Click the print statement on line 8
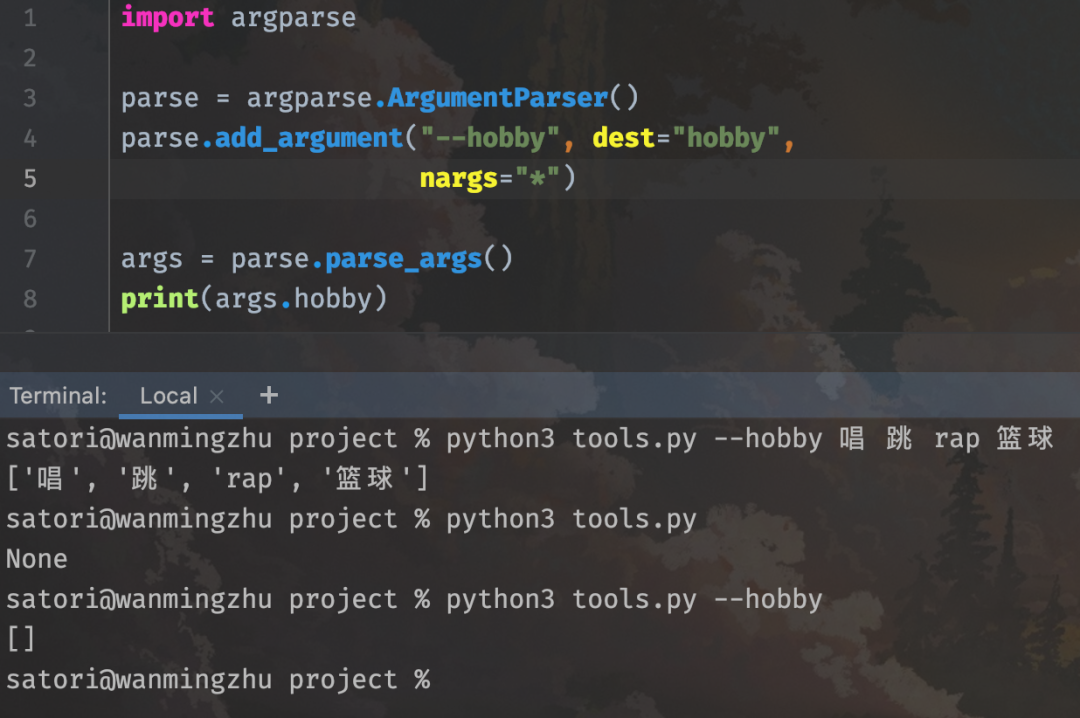Image resolution: width=1080 pixels, height=718 pixels. coord(159,297)
